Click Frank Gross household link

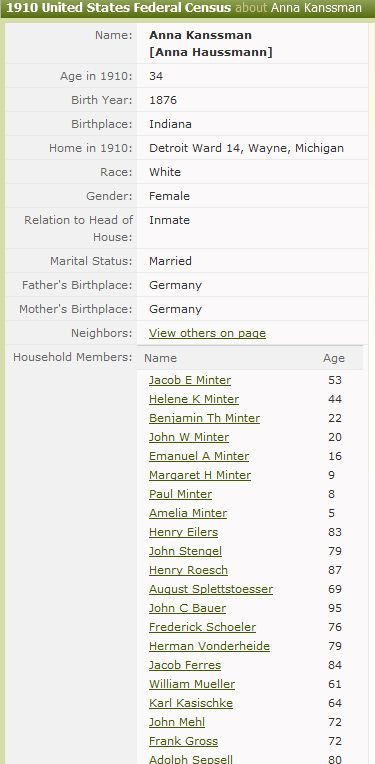click(x=184, y=741)
